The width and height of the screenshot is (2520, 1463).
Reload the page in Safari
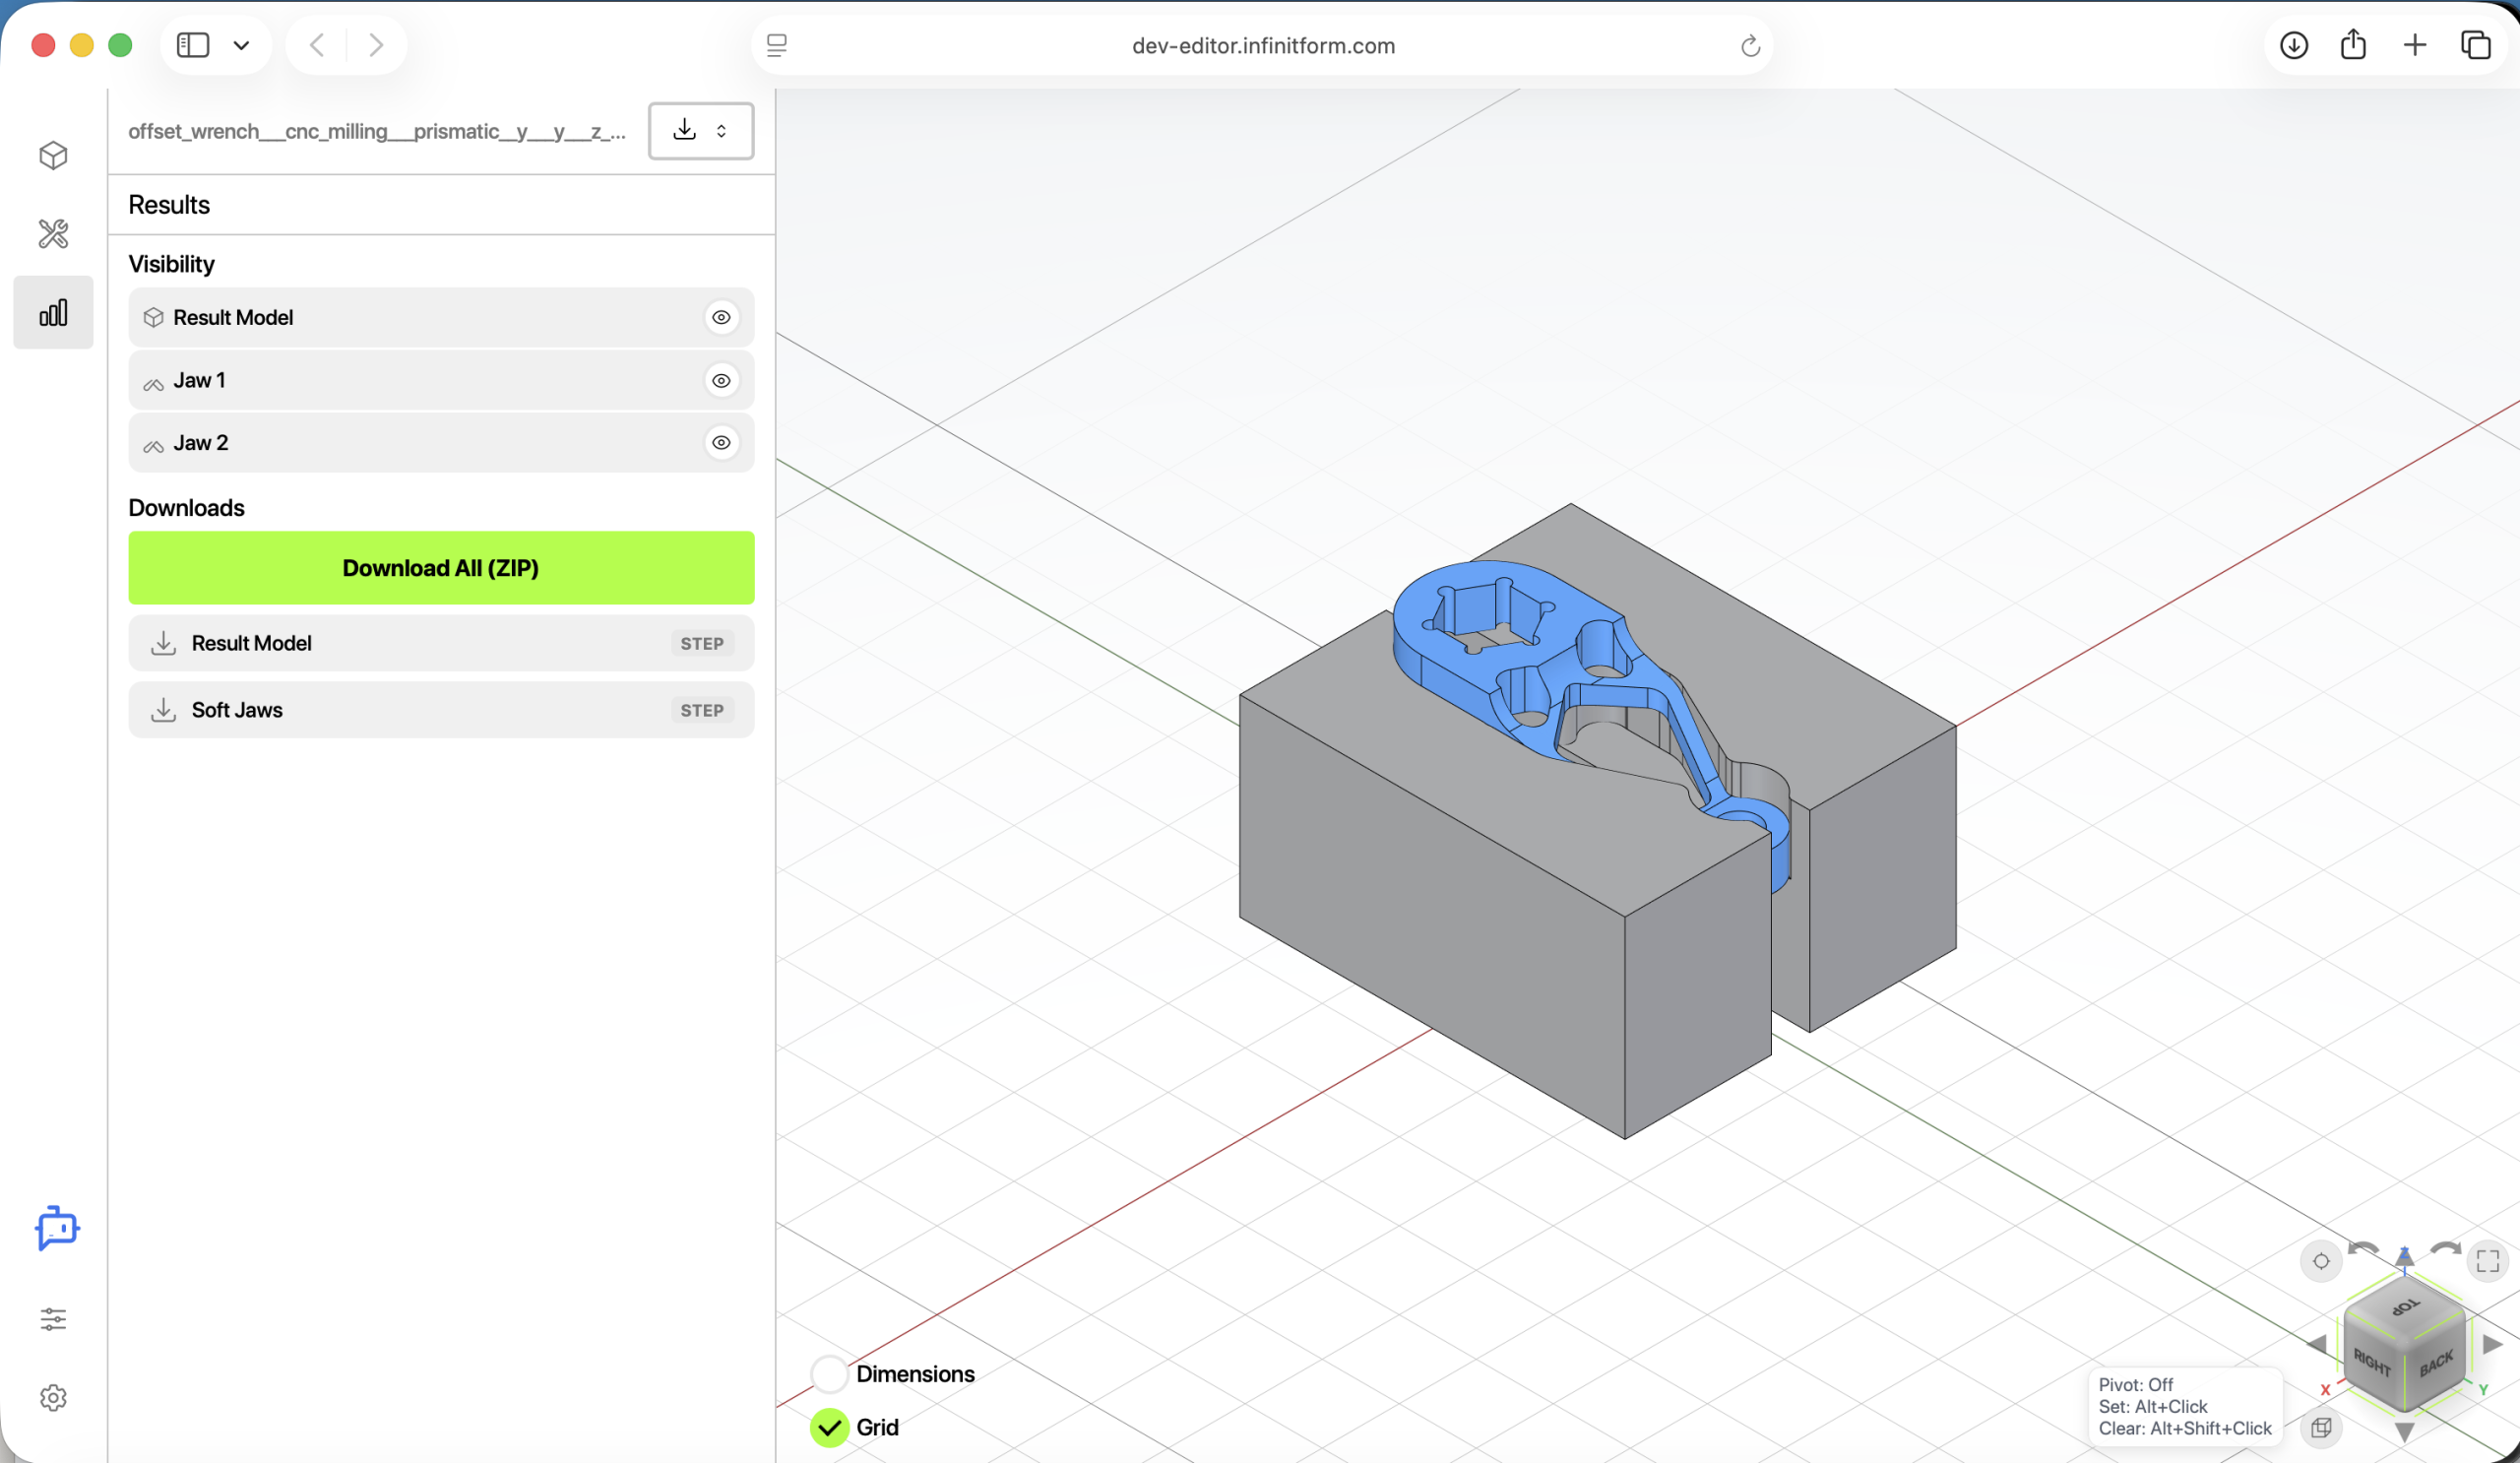tap(1750, 46)
